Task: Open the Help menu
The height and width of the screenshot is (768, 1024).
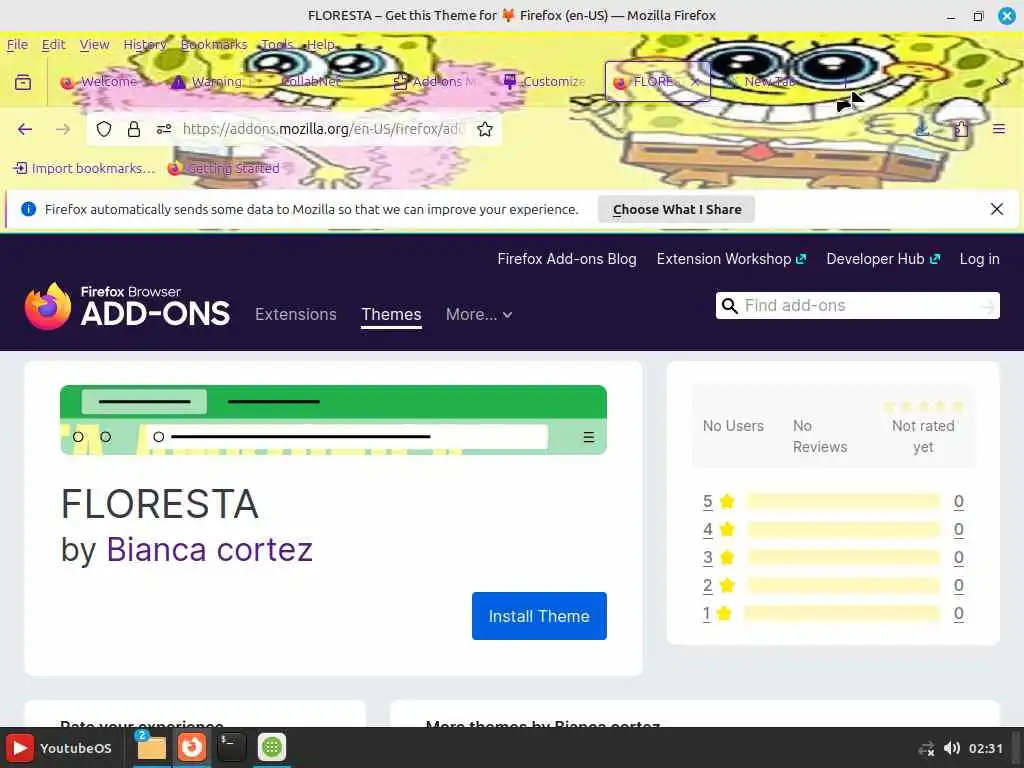Action: point(321,44)
